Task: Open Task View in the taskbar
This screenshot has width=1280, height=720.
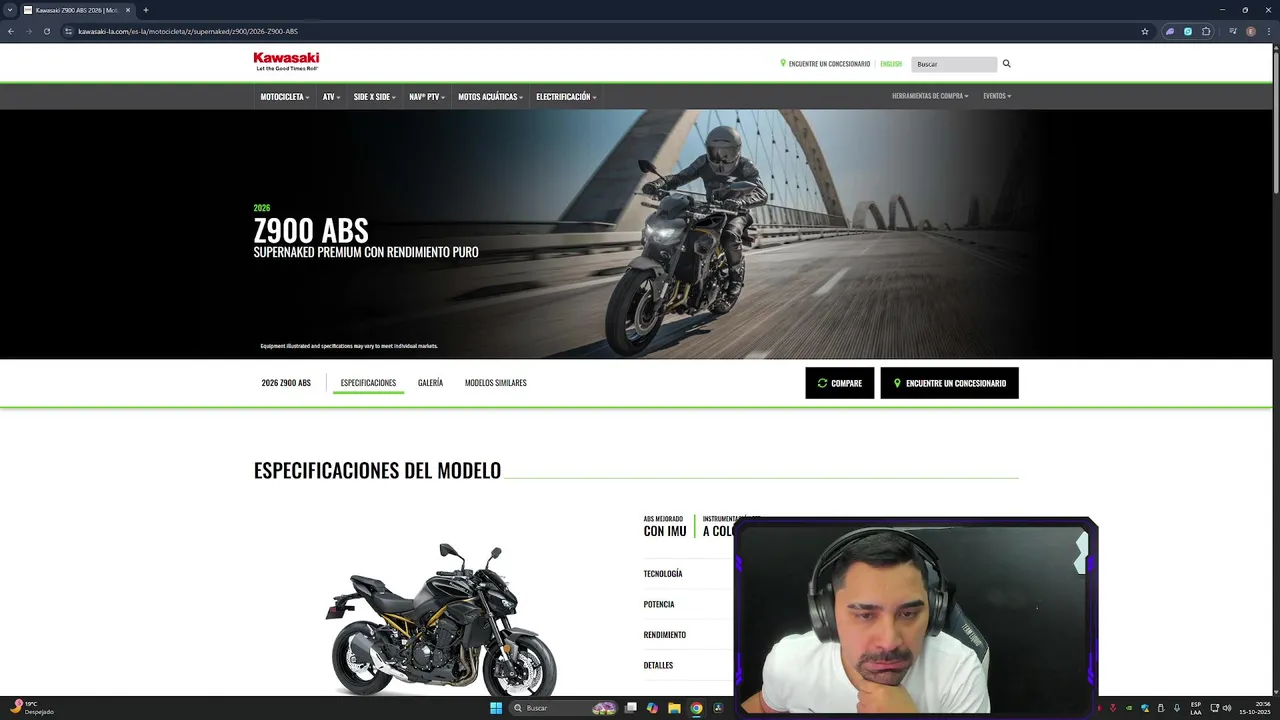Action: pyautogui.click(x=631, y=708)
